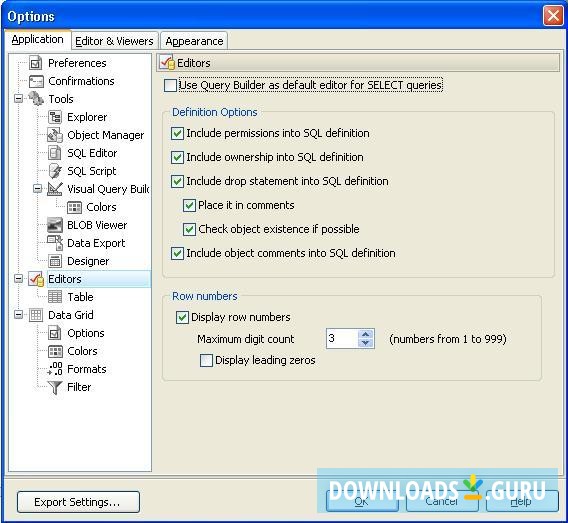The width and height of the screenshot is (568, 523).
Task: Select SQL Editor in the tree
Action: click(x=92, y=153)
